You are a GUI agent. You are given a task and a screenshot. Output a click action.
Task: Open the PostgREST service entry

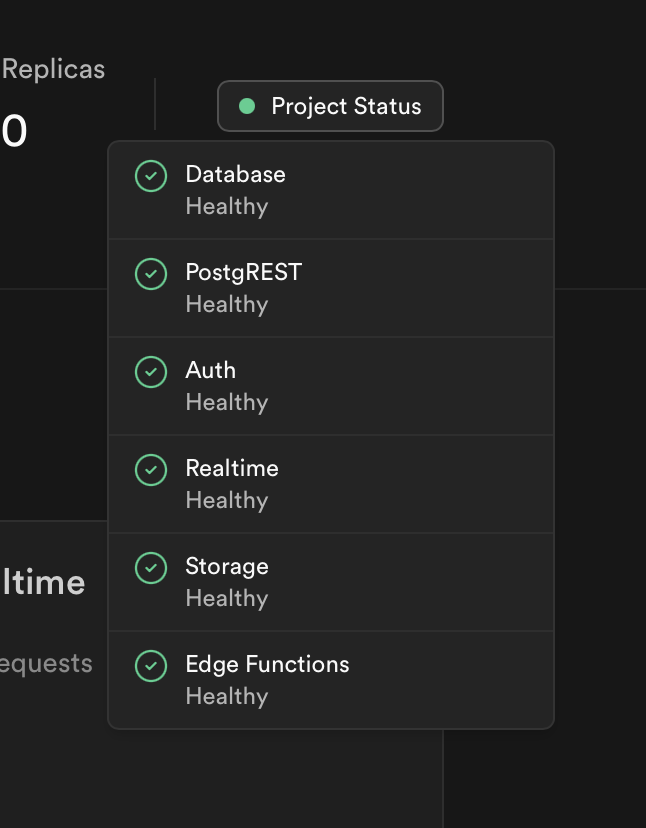pos(330,288)
